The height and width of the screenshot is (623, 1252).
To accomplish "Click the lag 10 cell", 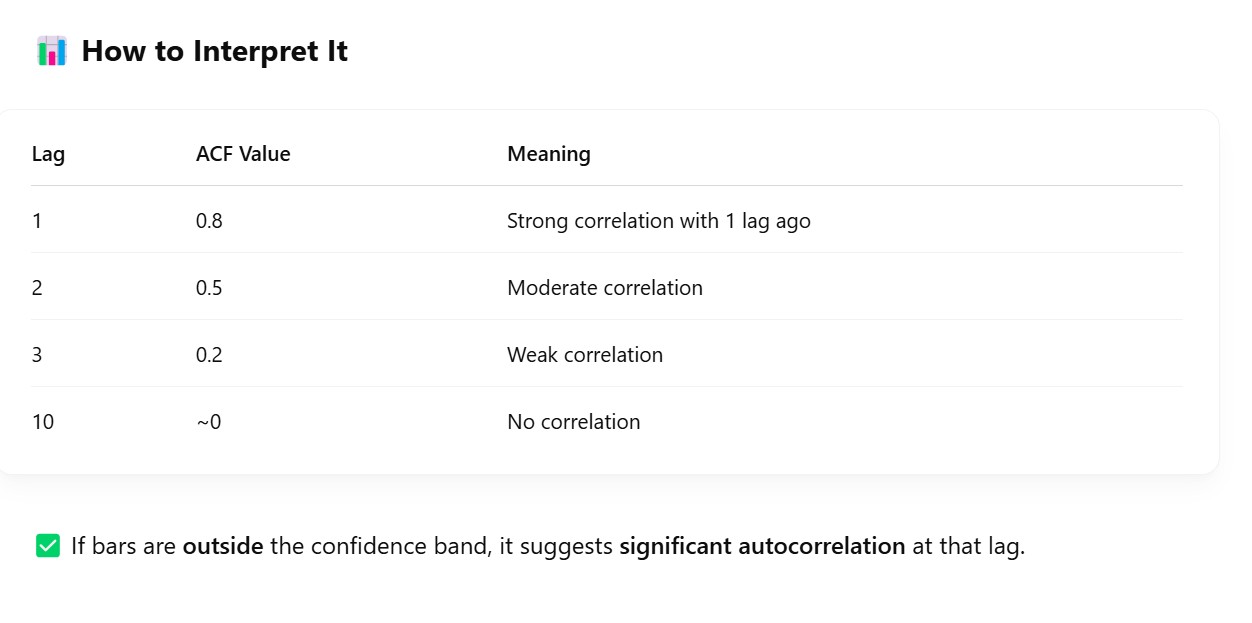I will click(x=43, y=422).
